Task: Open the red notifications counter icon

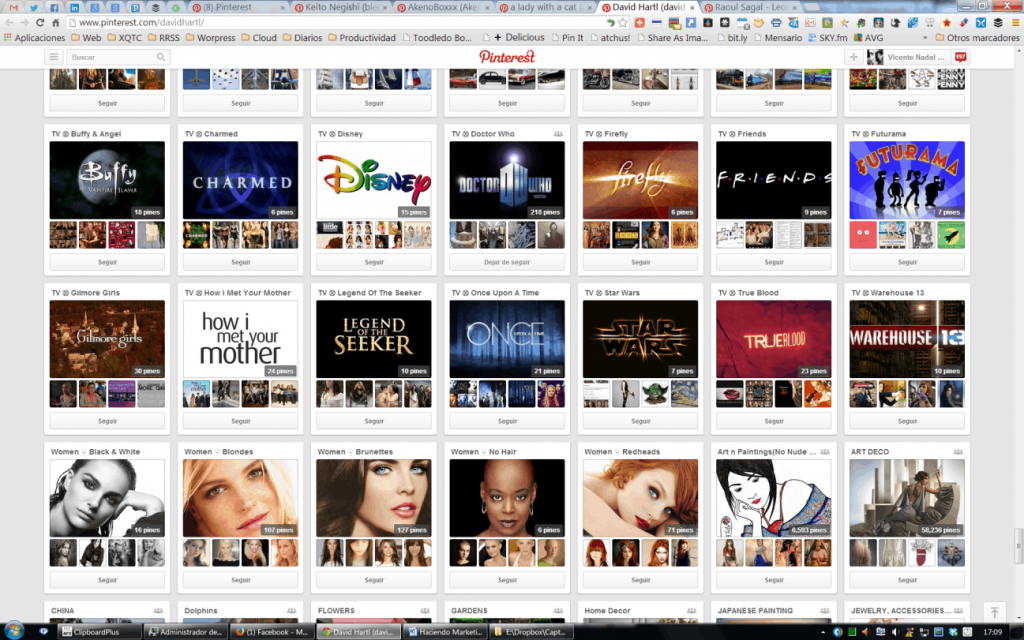Action: point(961,57)
